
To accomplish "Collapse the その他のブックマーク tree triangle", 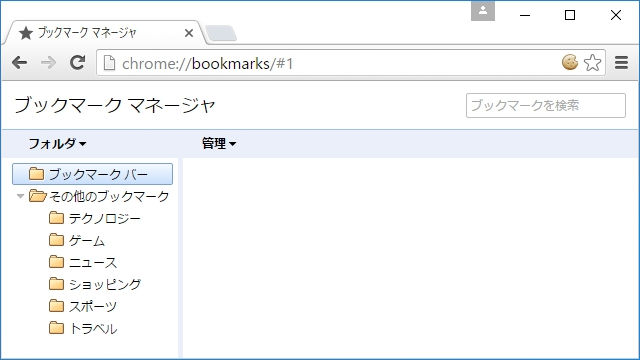I will click(20, 196).
